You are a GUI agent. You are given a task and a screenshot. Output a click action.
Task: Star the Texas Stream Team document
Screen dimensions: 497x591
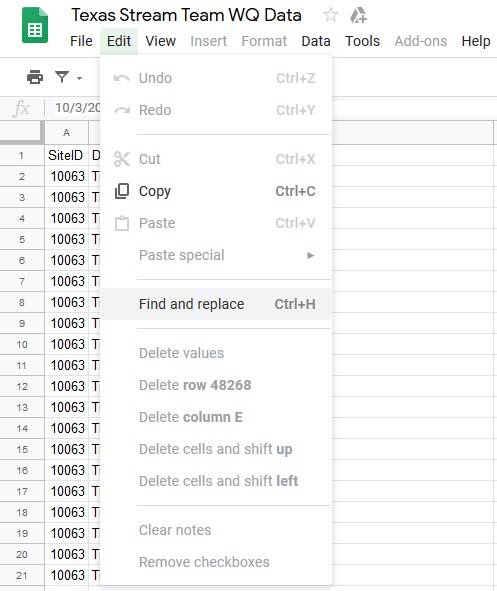pos(330,15)
